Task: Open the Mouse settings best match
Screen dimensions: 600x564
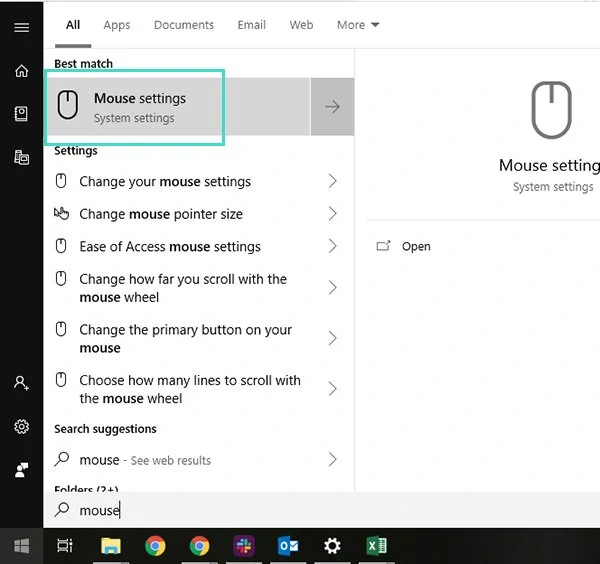Action: (x=178, y=107)
